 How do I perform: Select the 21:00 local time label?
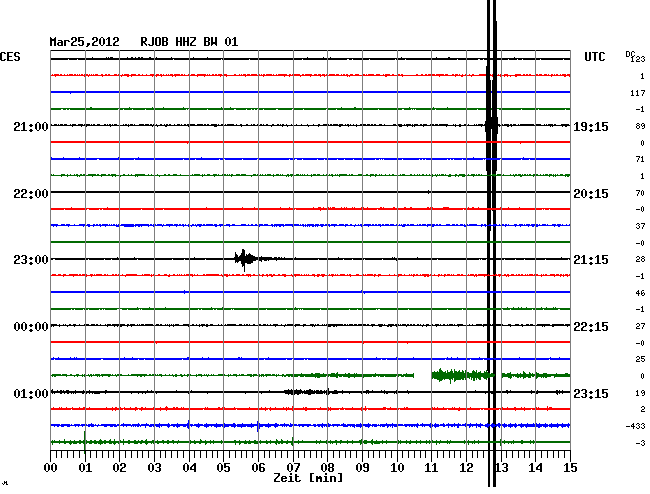pyautogui.click(x=31, y=126)
